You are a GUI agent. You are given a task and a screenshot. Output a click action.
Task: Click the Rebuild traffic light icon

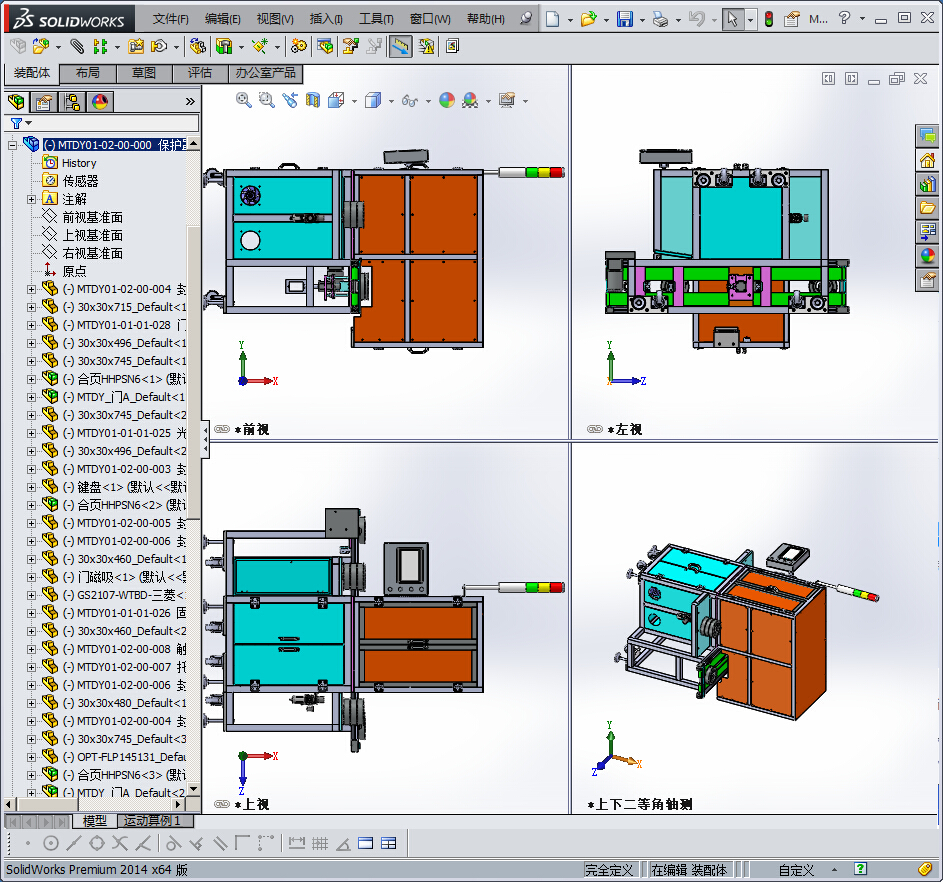point(769,19)
